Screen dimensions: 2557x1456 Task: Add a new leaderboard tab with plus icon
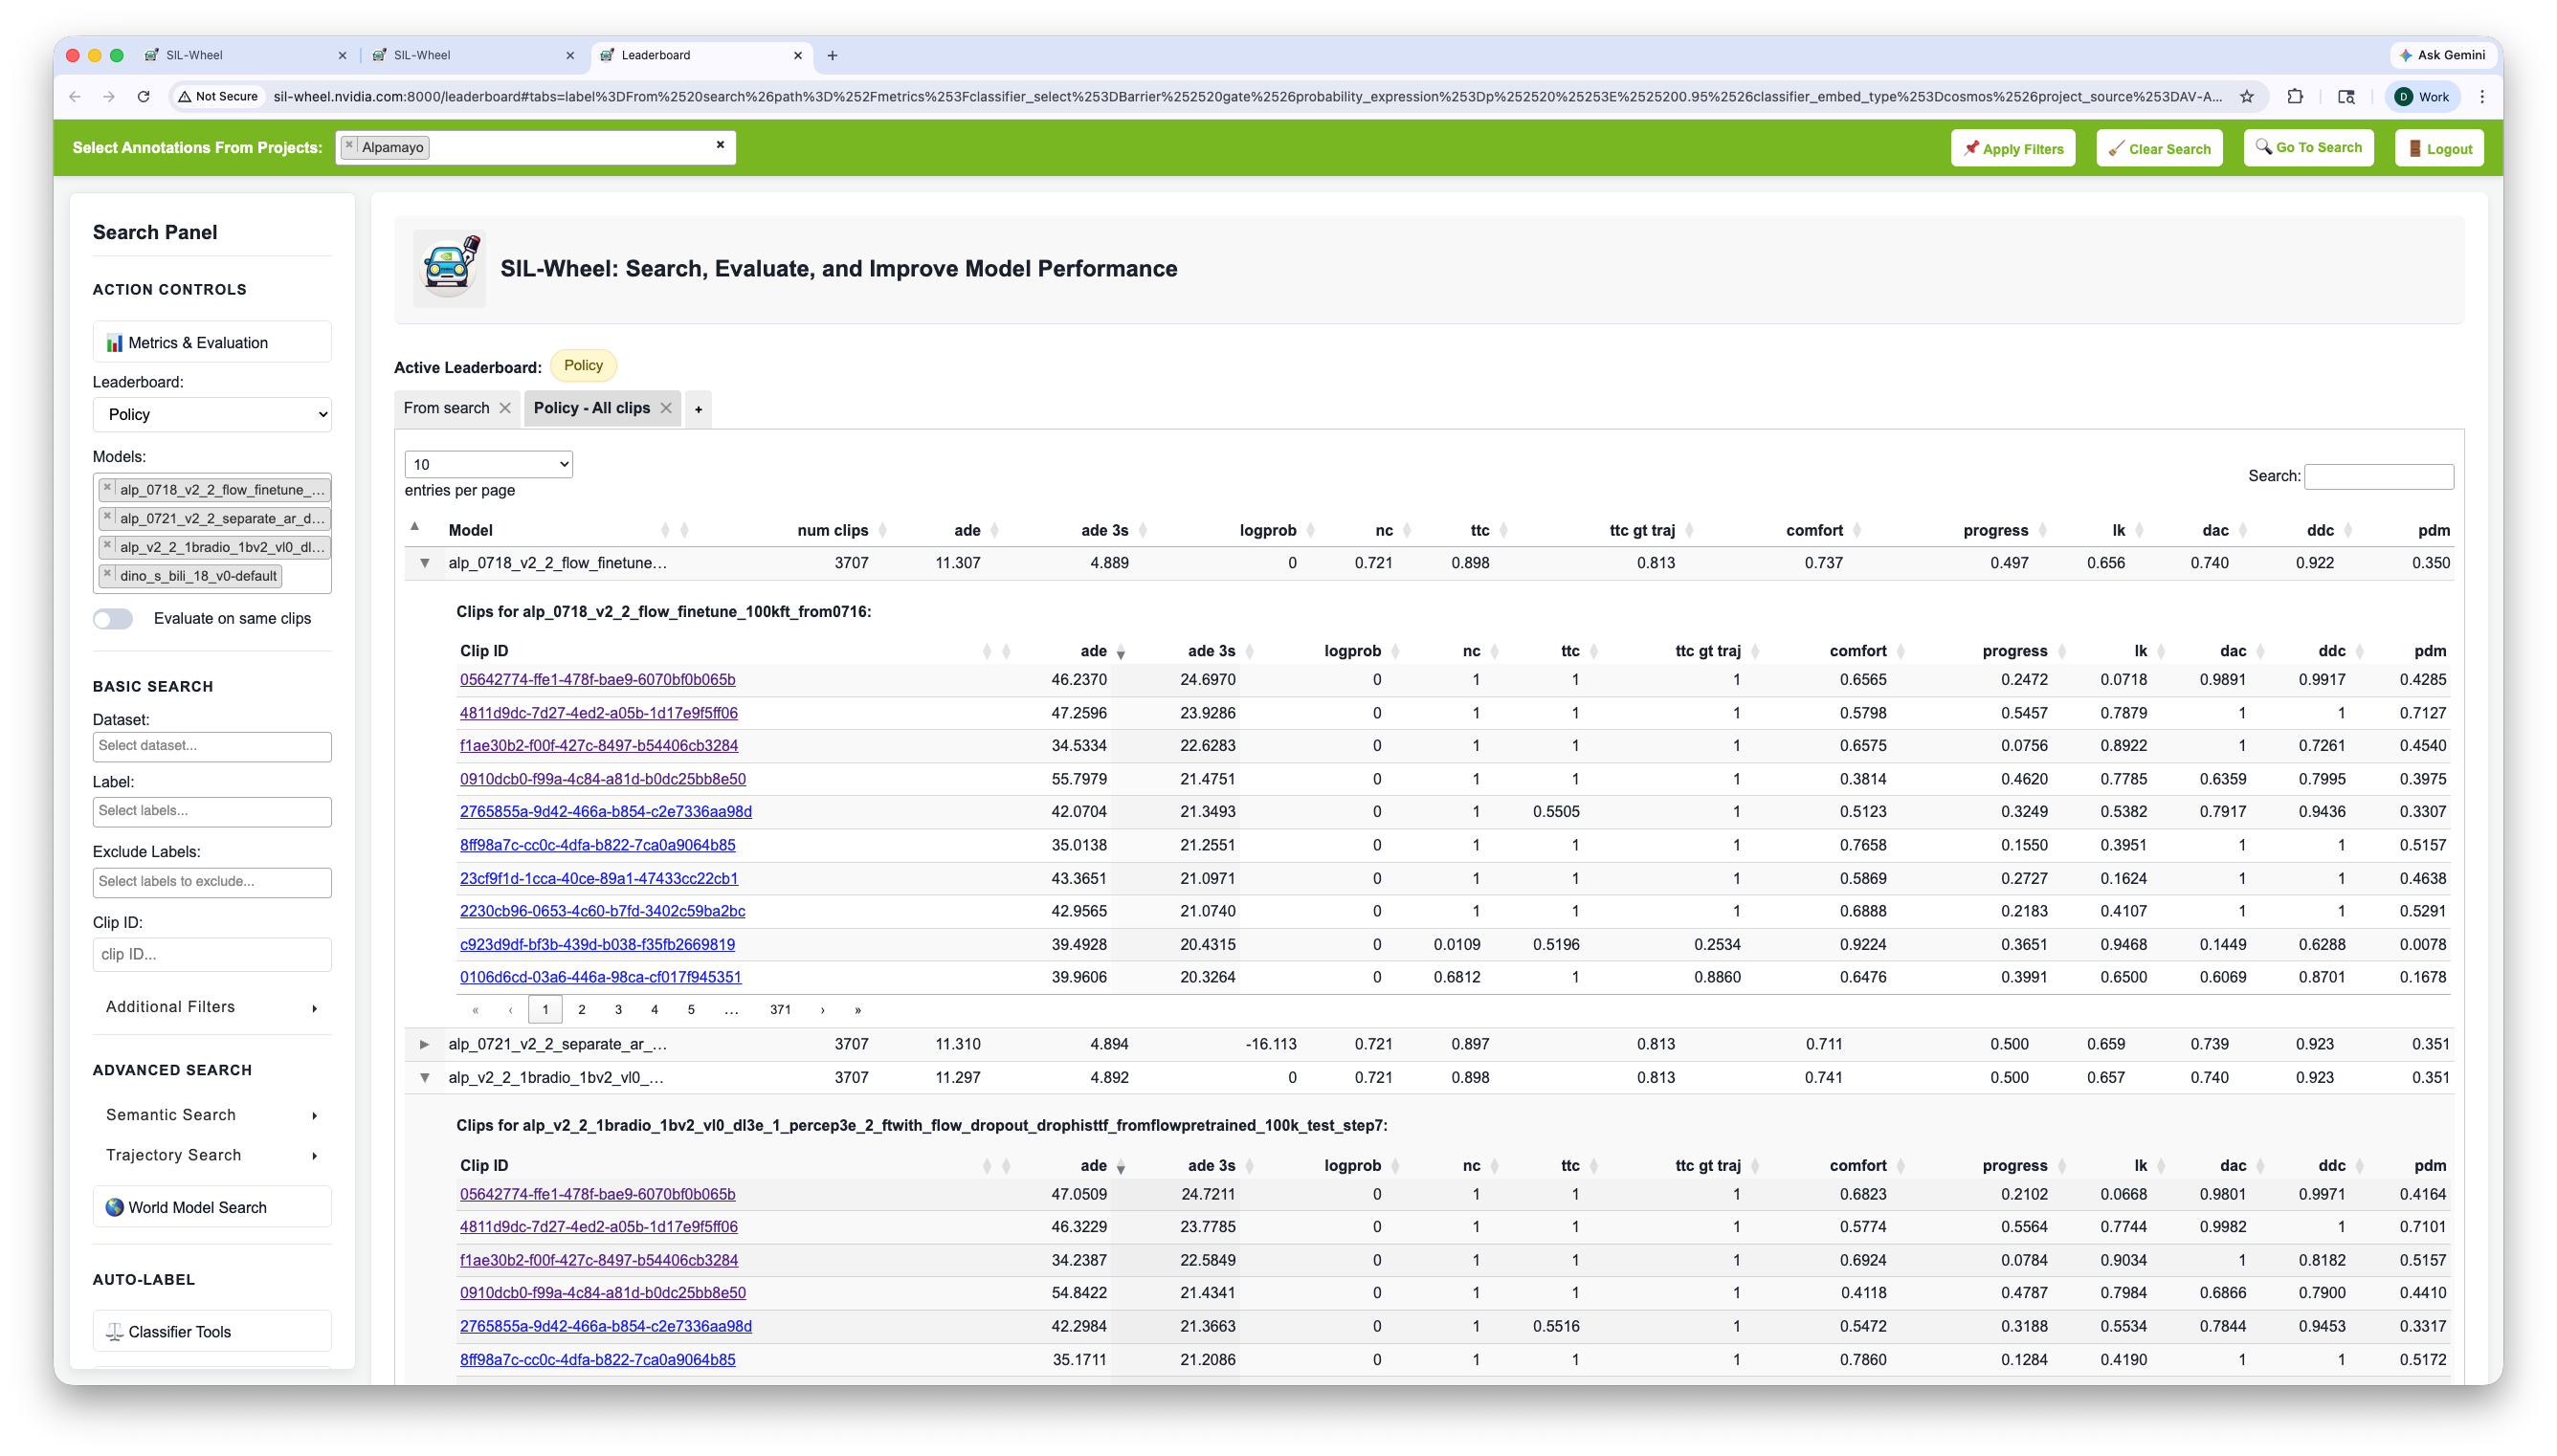698,409
